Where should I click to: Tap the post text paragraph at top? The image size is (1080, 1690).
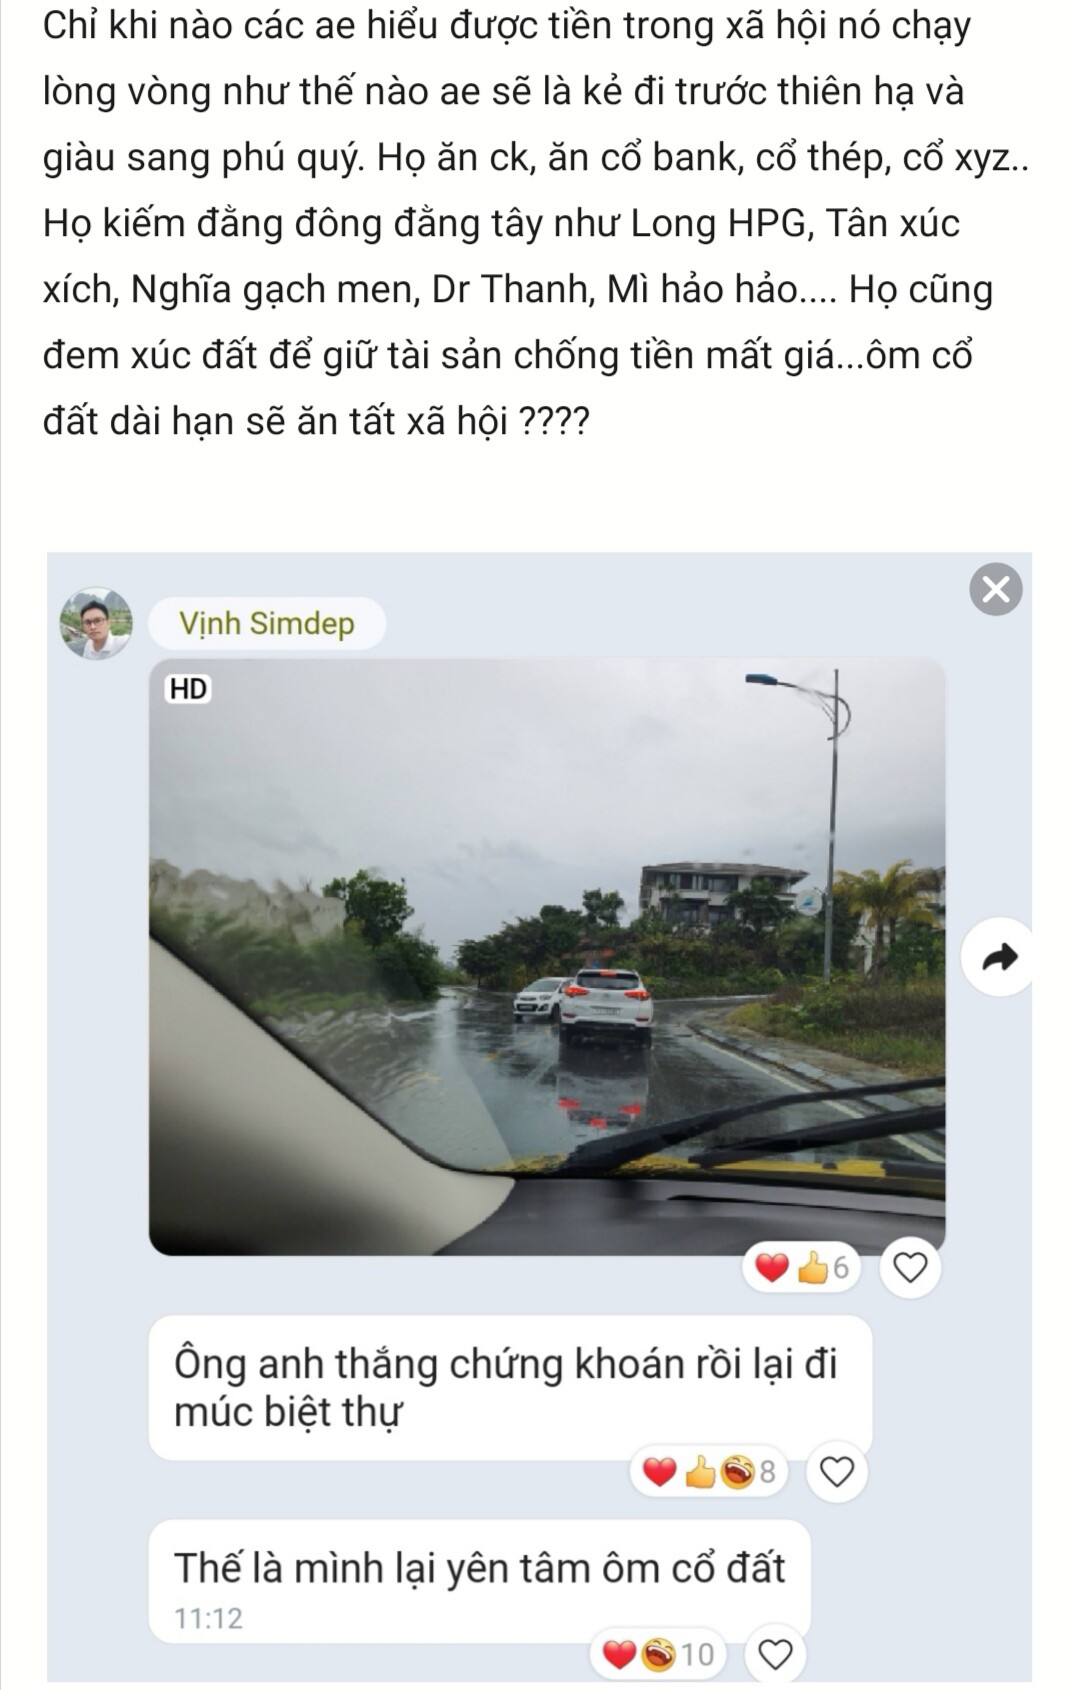click(x=537, y=223)
